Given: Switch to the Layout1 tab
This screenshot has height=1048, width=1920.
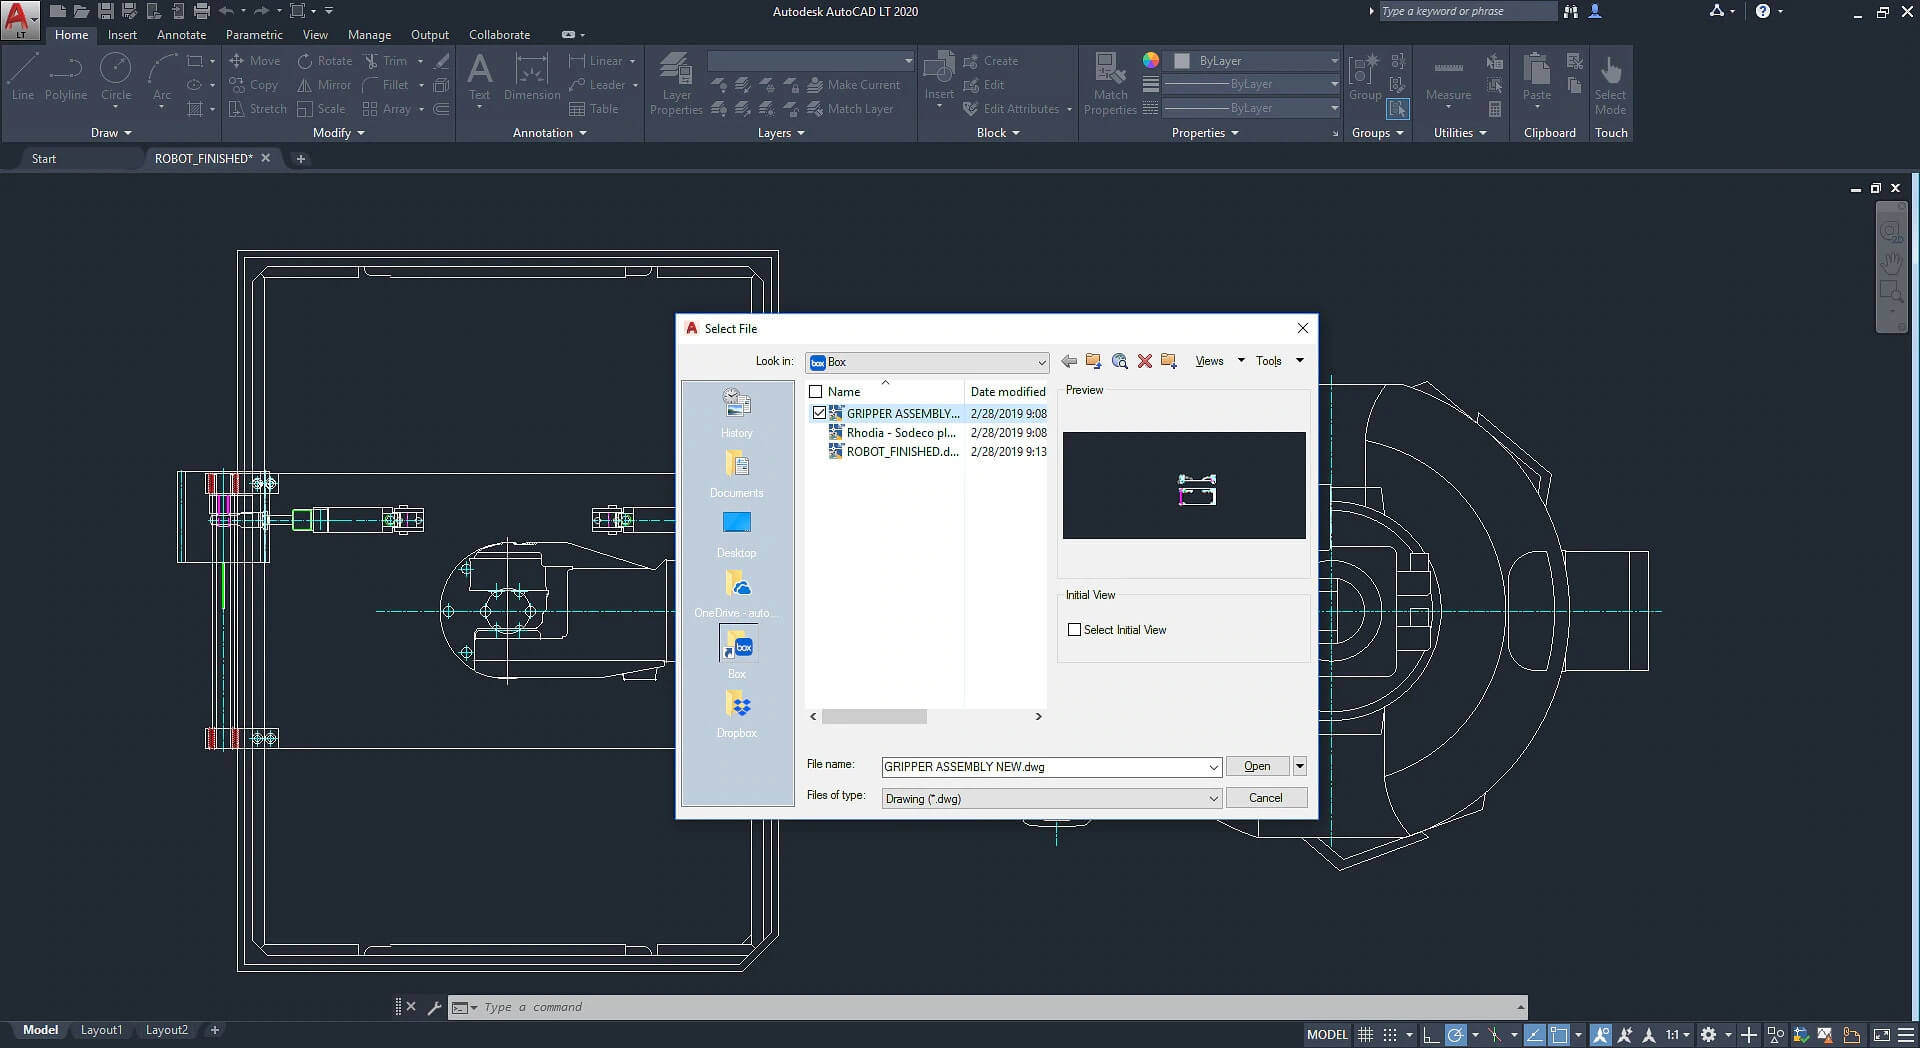Looking at the screenshot, I should 101,1030.
